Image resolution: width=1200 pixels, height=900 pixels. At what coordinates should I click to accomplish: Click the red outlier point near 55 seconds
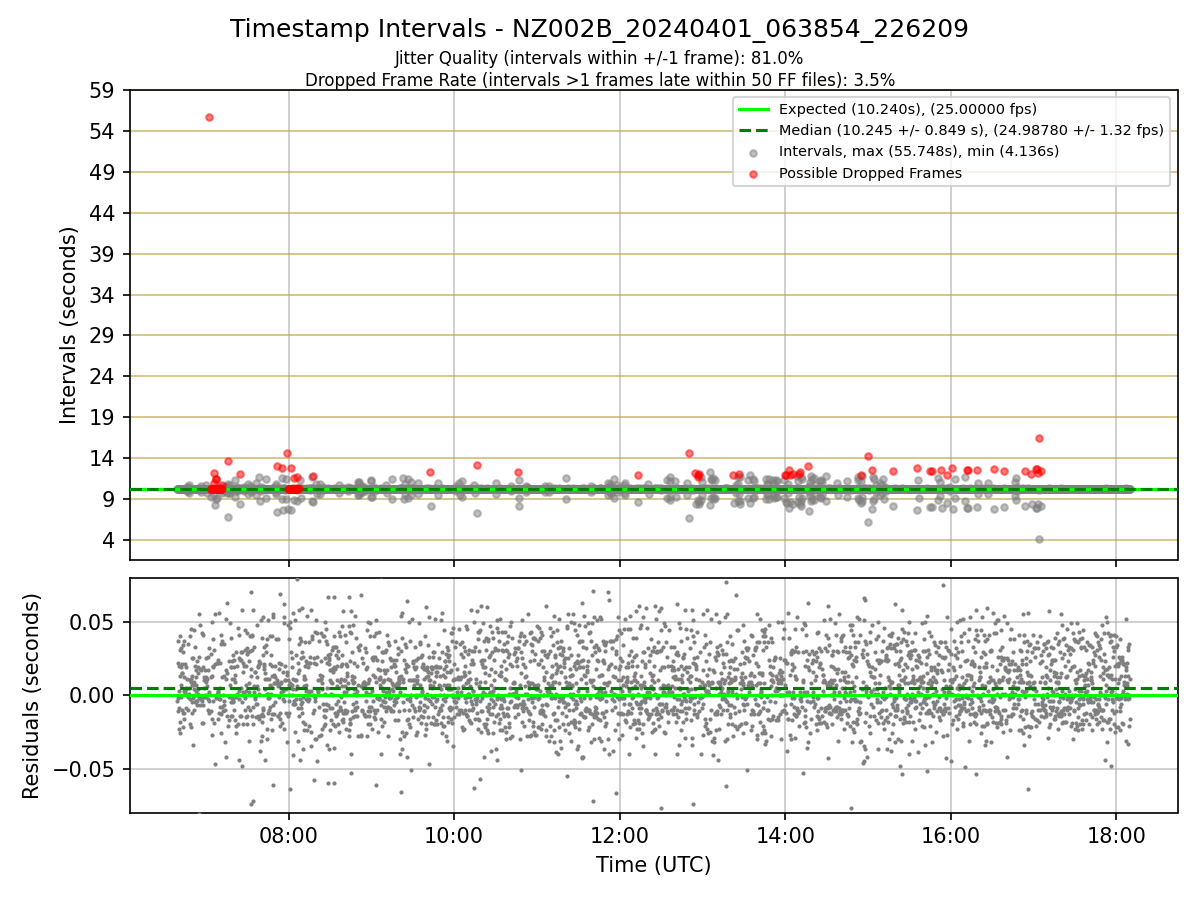click(209, 117)
